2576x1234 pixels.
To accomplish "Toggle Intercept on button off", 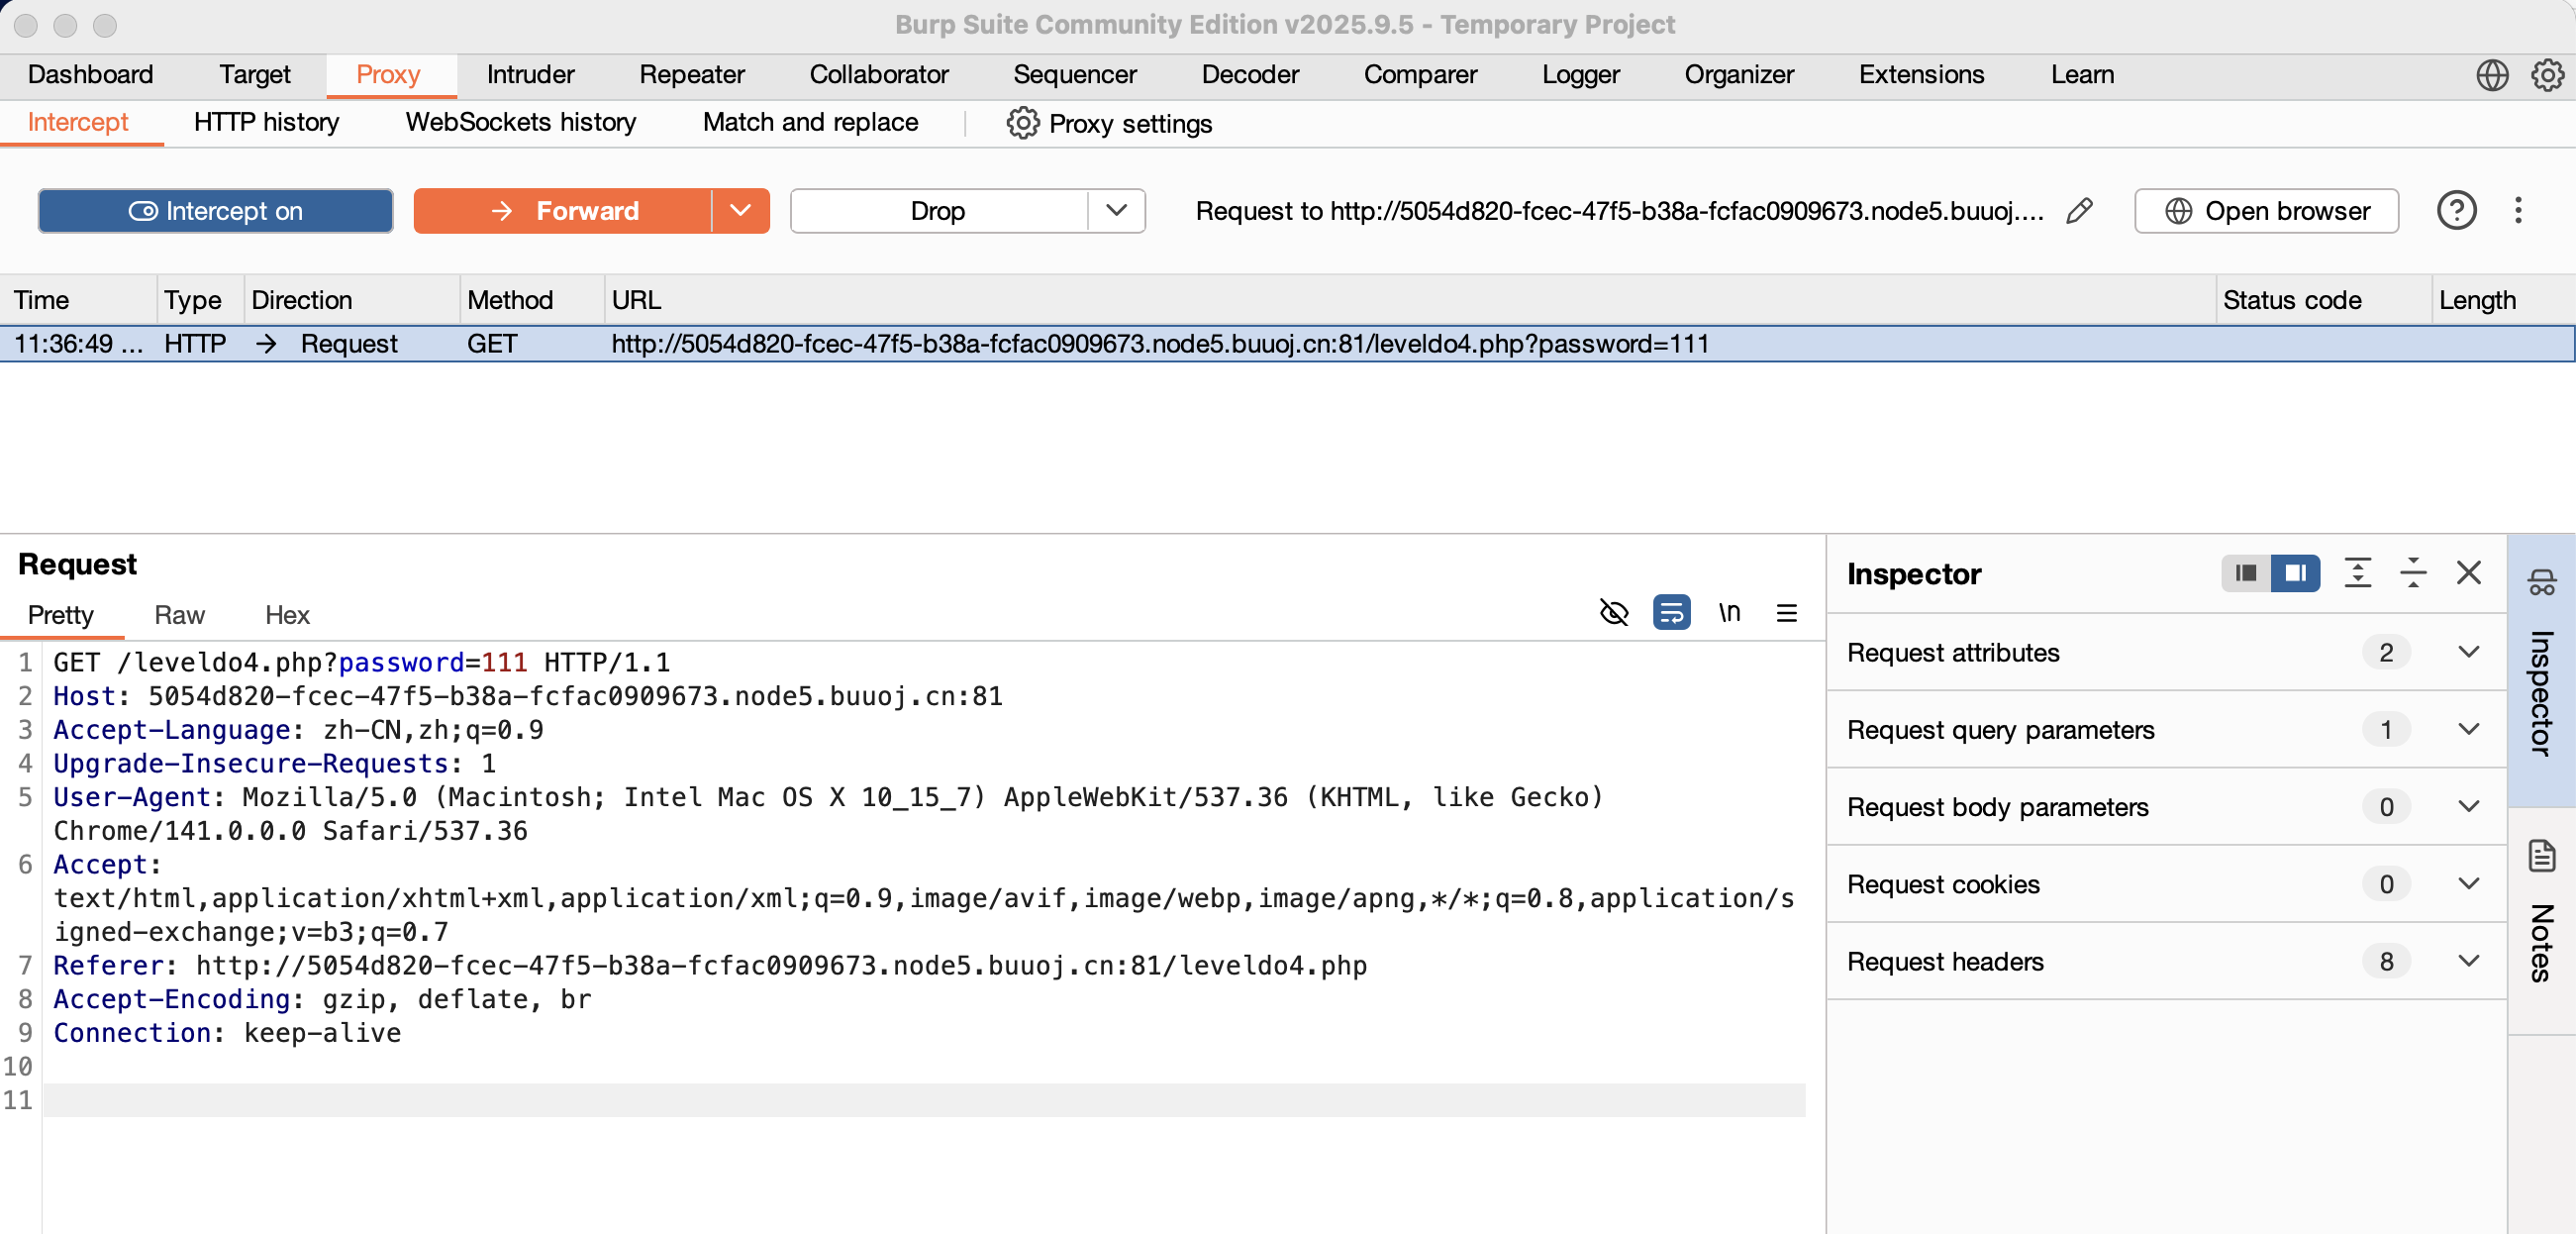I will coord(215,211).
